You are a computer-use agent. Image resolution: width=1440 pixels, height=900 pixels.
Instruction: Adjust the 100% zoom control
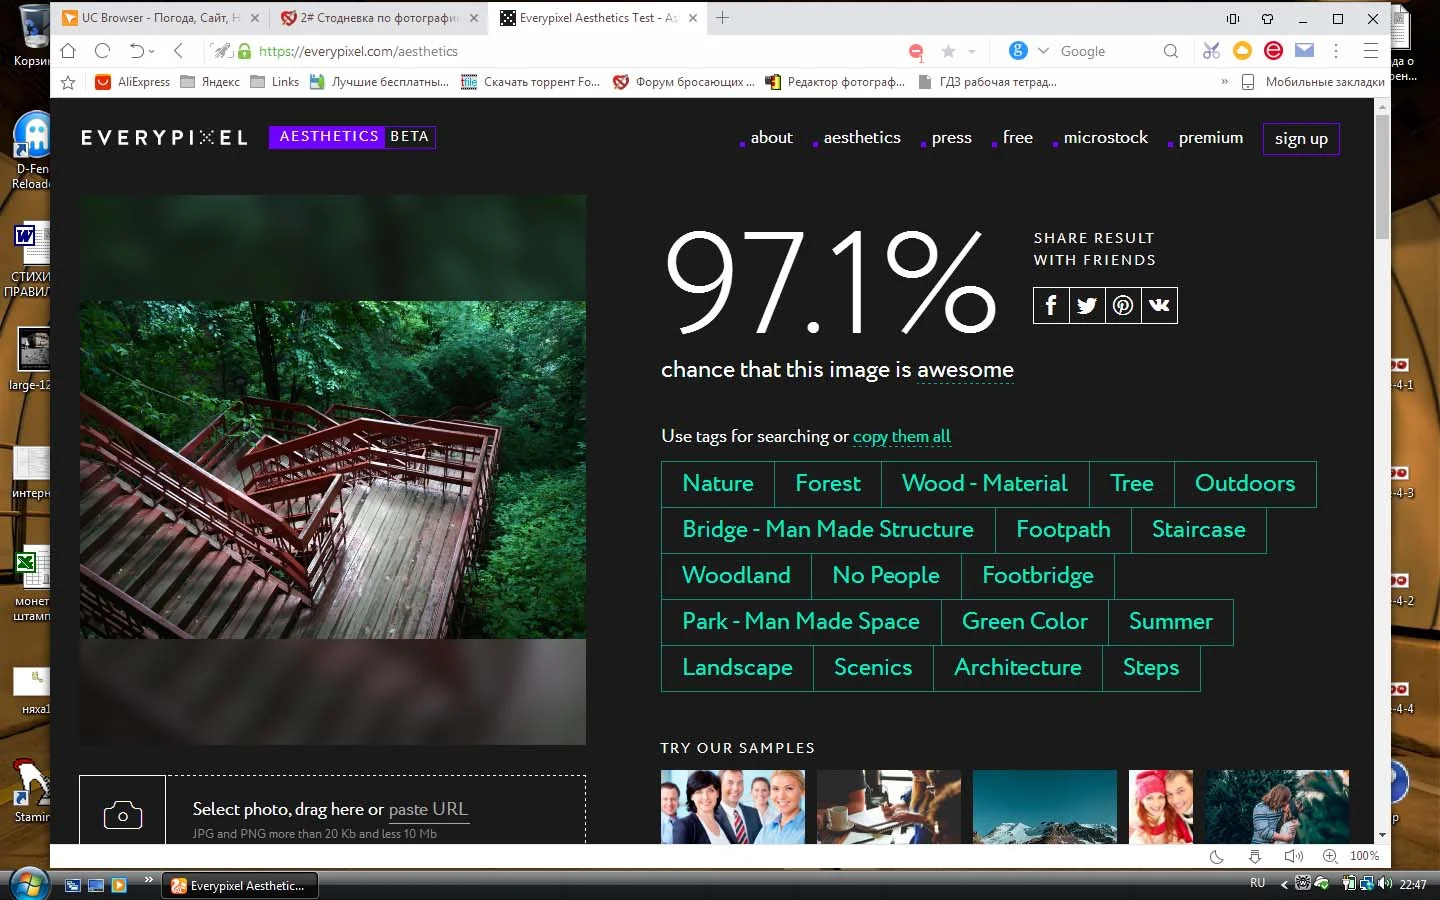pos(1363,856)
